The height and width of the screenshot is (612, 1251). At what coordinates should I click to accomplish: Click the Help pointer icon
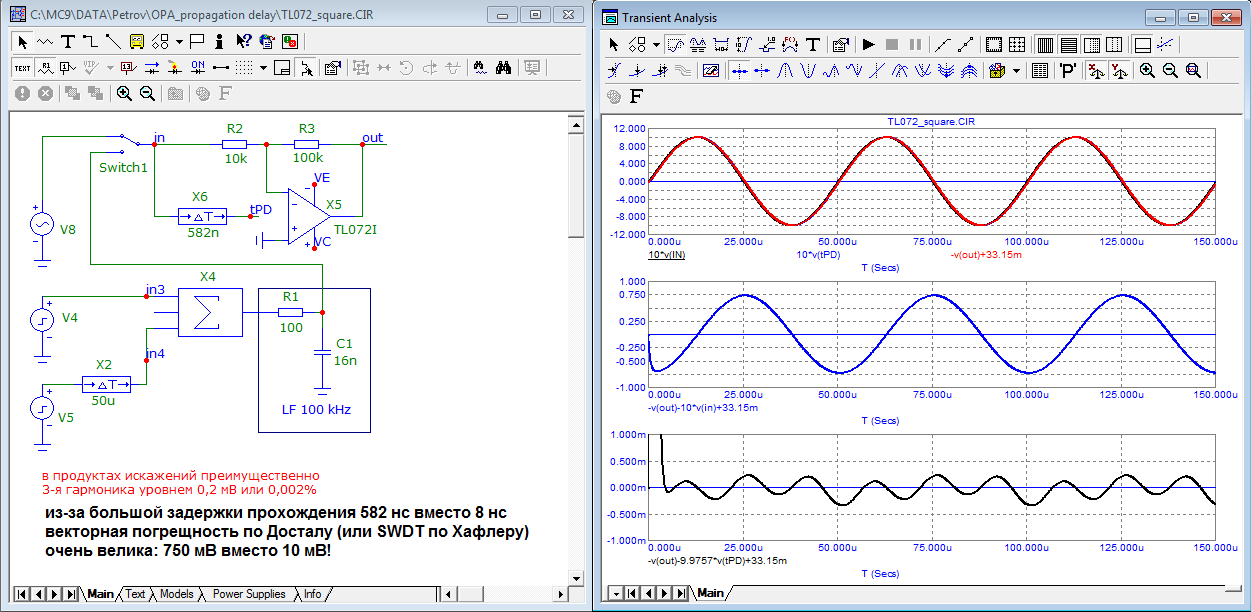[243, 42]
